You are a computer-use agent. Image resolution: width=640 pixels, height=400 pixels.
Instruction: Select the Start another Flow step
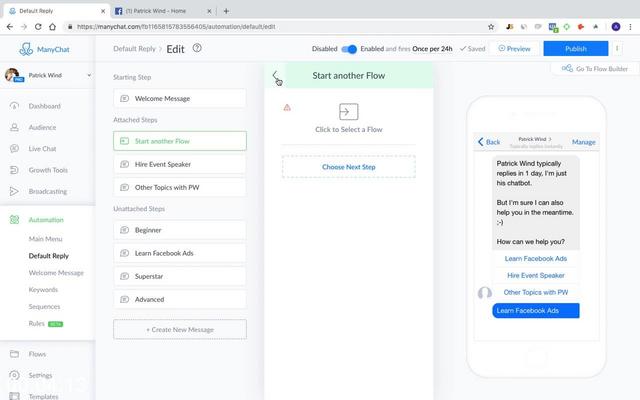coord(180,141)
